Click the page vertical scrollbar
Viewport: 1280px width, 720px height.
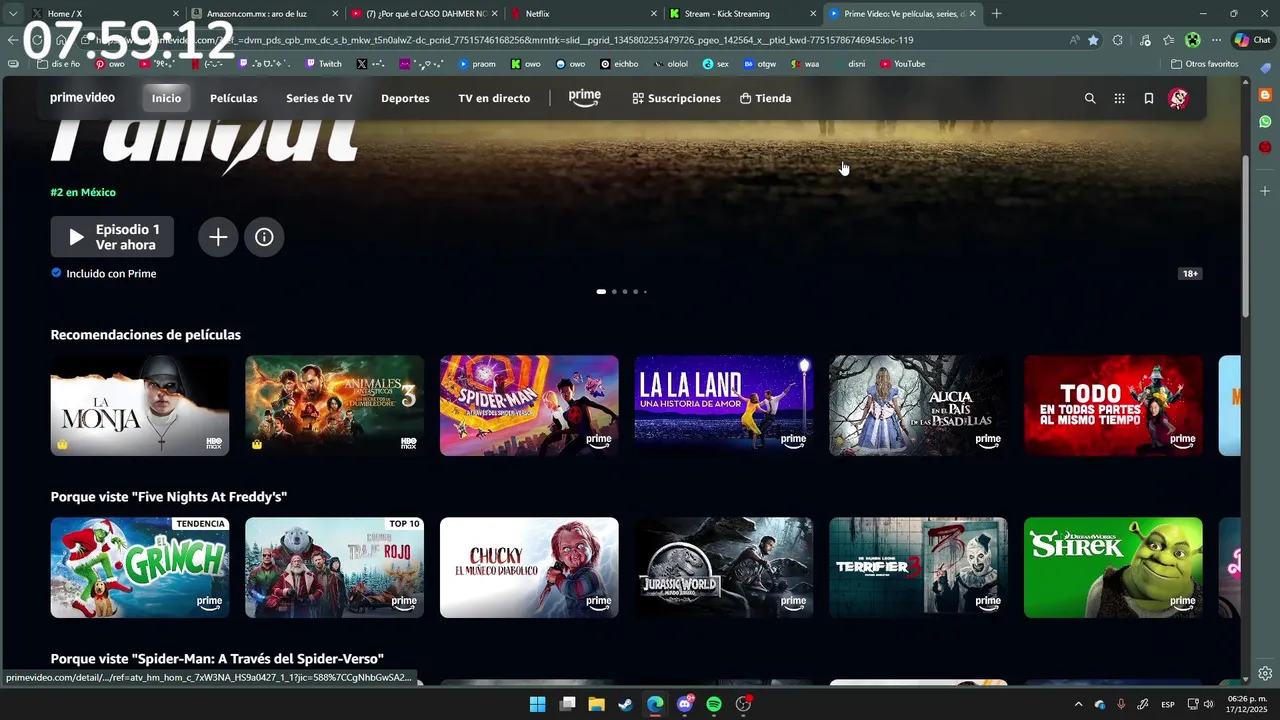click(x=1246, y=238)
